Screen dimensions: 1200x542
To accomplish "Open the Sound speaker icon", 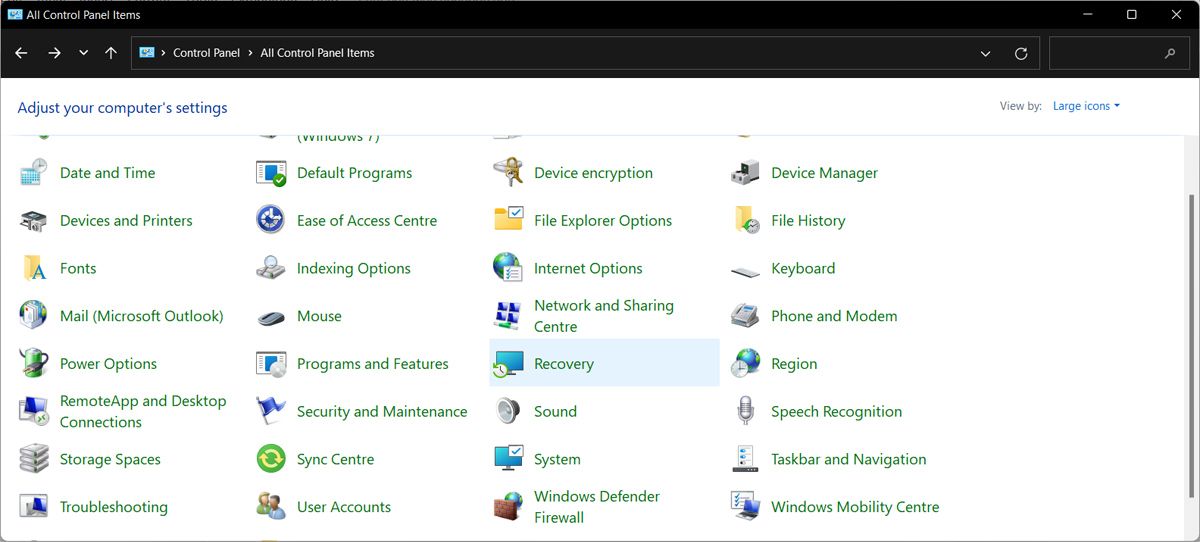I will (508, 412).
